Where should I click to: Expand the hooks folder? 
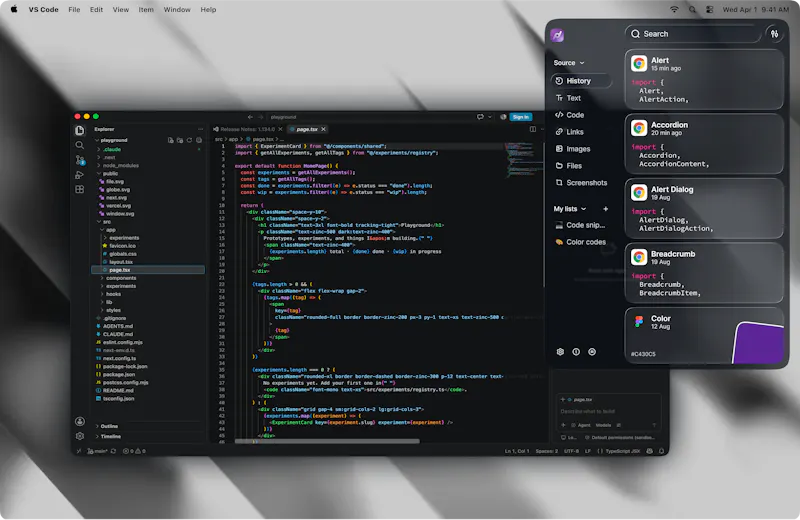111,294
